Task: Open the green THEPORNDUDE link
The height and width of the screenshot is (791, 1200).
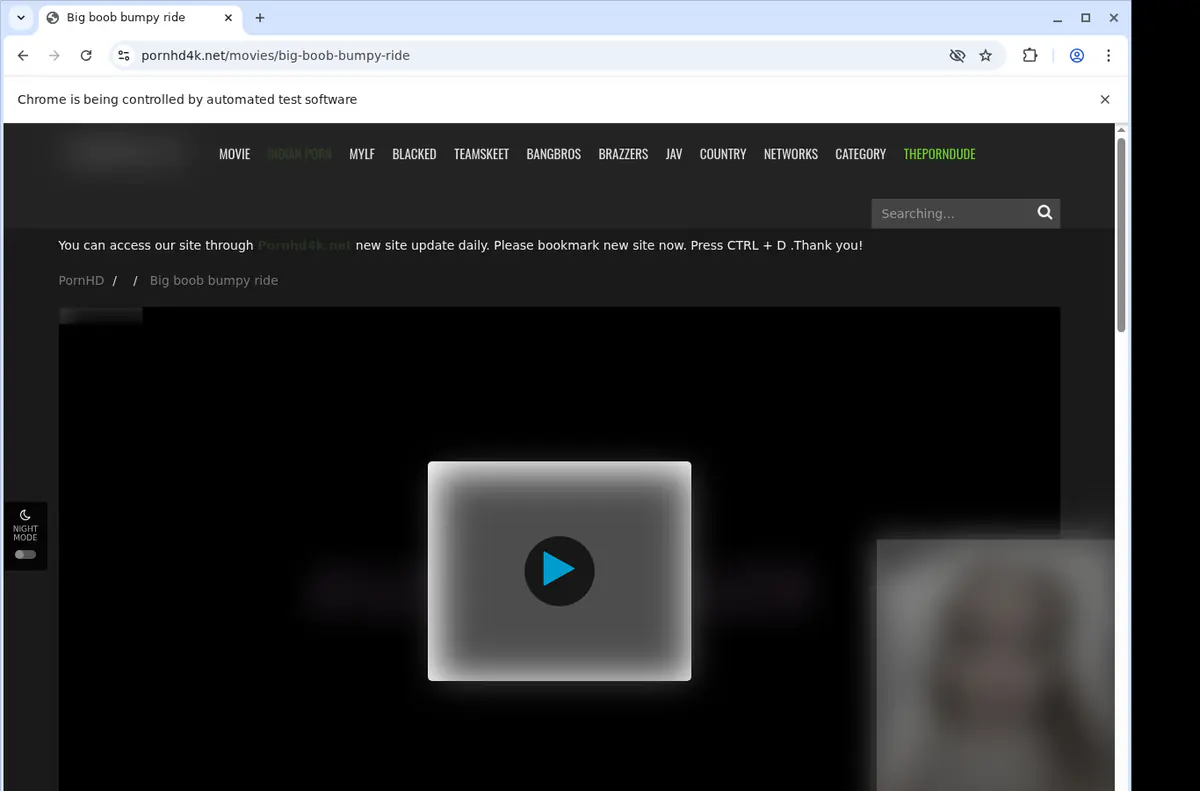Action: 939,154
